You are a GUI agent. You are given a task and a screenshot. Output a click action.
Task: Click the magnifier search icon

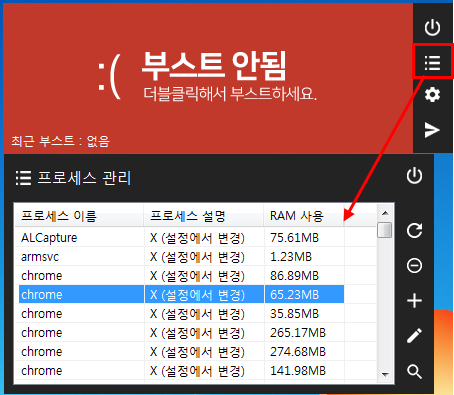tap(414, 371)
